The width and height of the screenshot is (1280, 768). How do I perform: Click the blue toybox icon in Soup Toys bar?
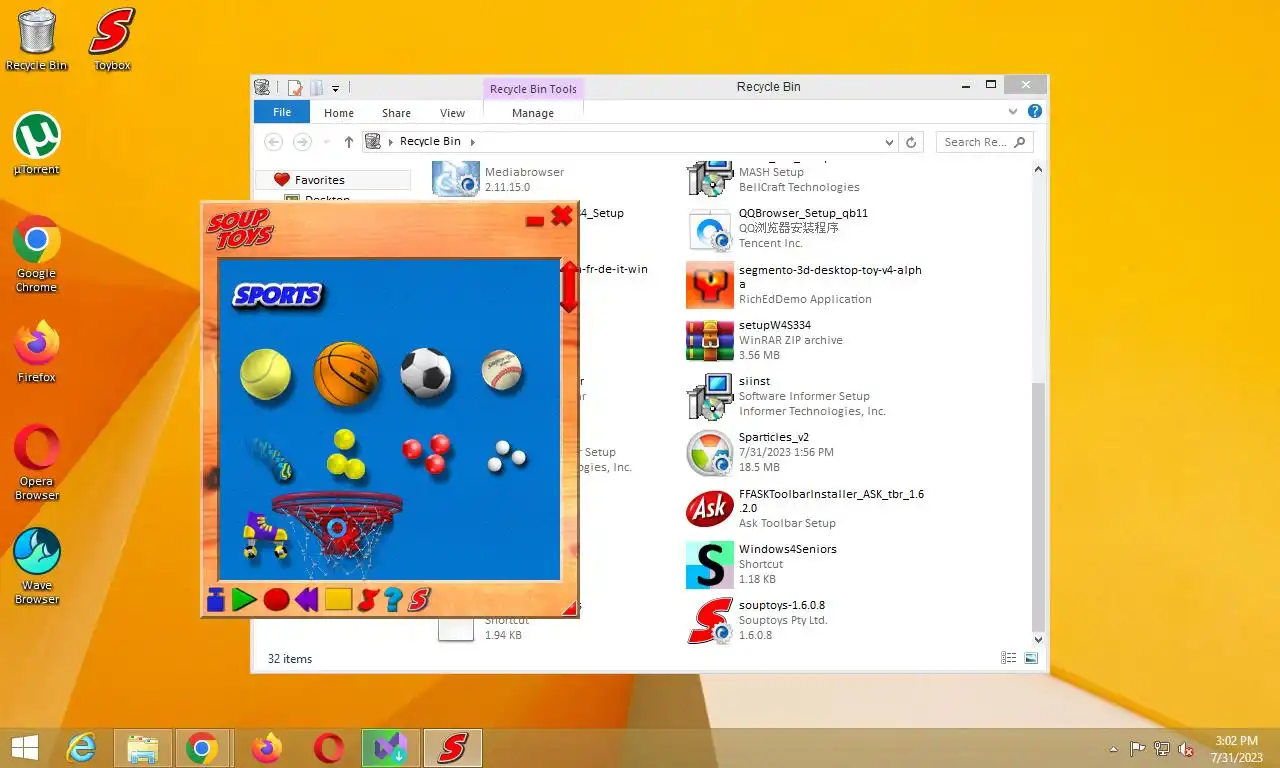(x=216, y=600)
